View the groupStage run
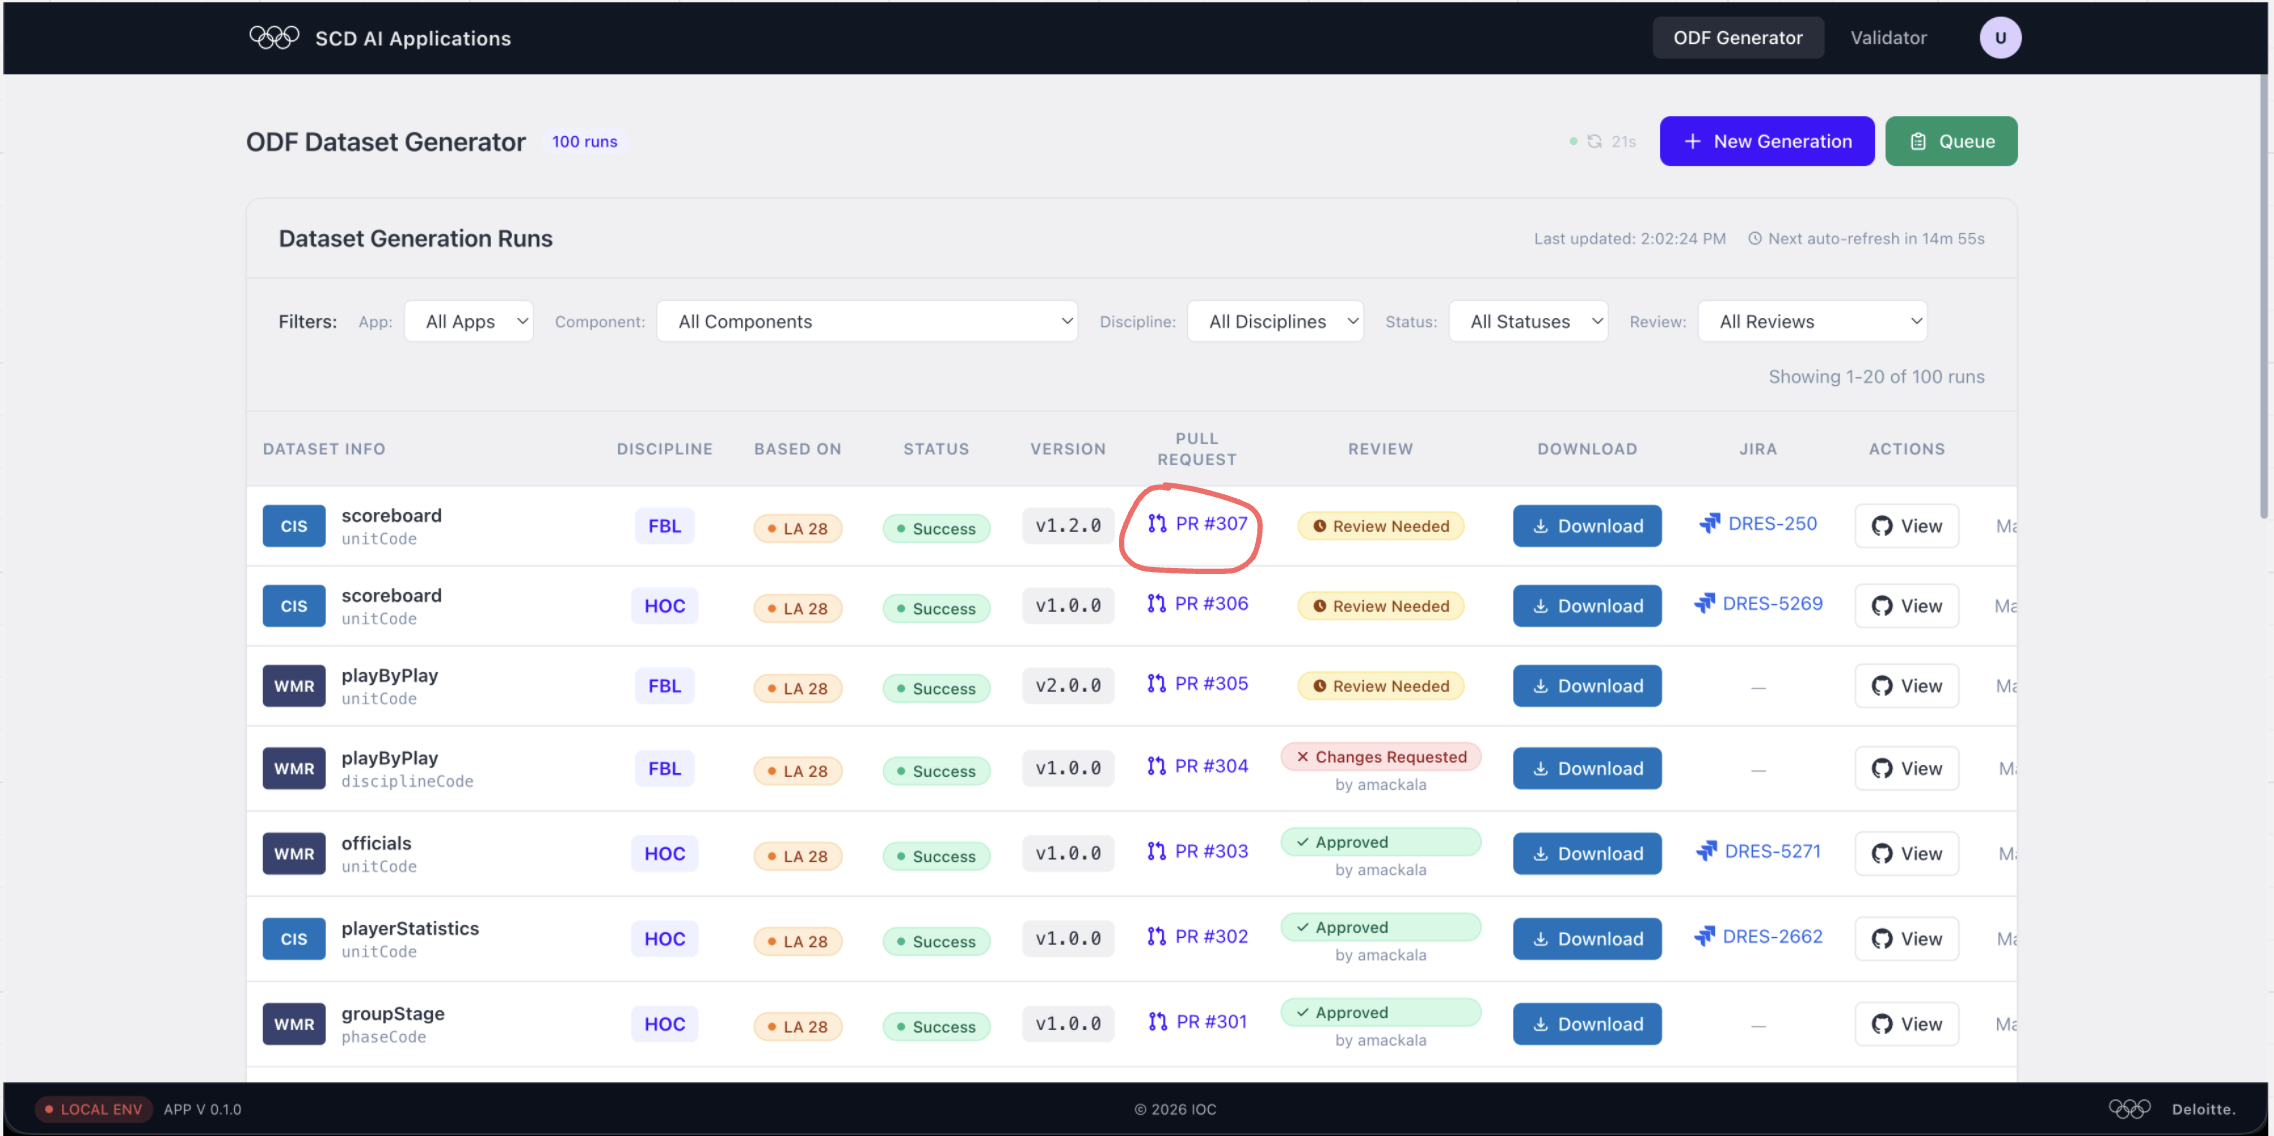Viewport: 2274px width, 1136px height. point(1906,1024)
